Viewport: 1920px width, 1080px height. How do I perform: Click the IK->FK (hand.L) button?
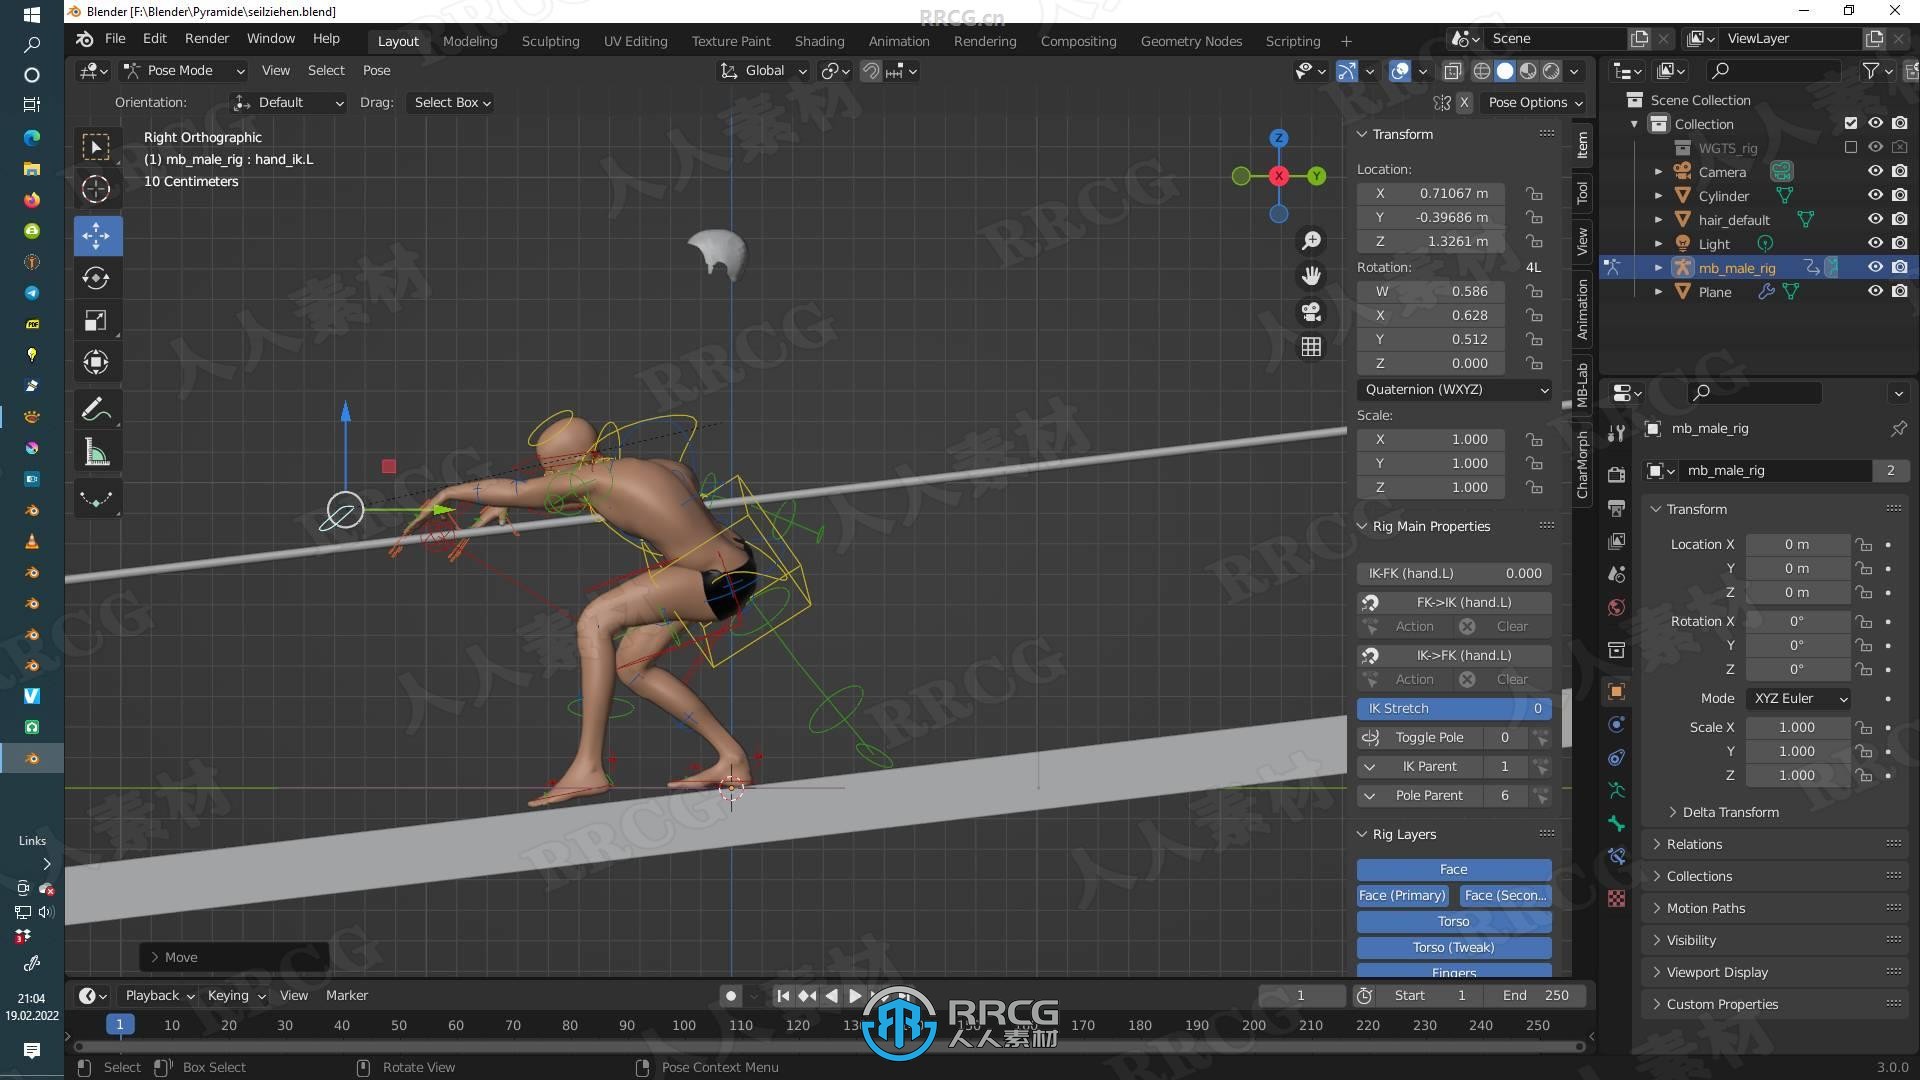point(1464,656)
